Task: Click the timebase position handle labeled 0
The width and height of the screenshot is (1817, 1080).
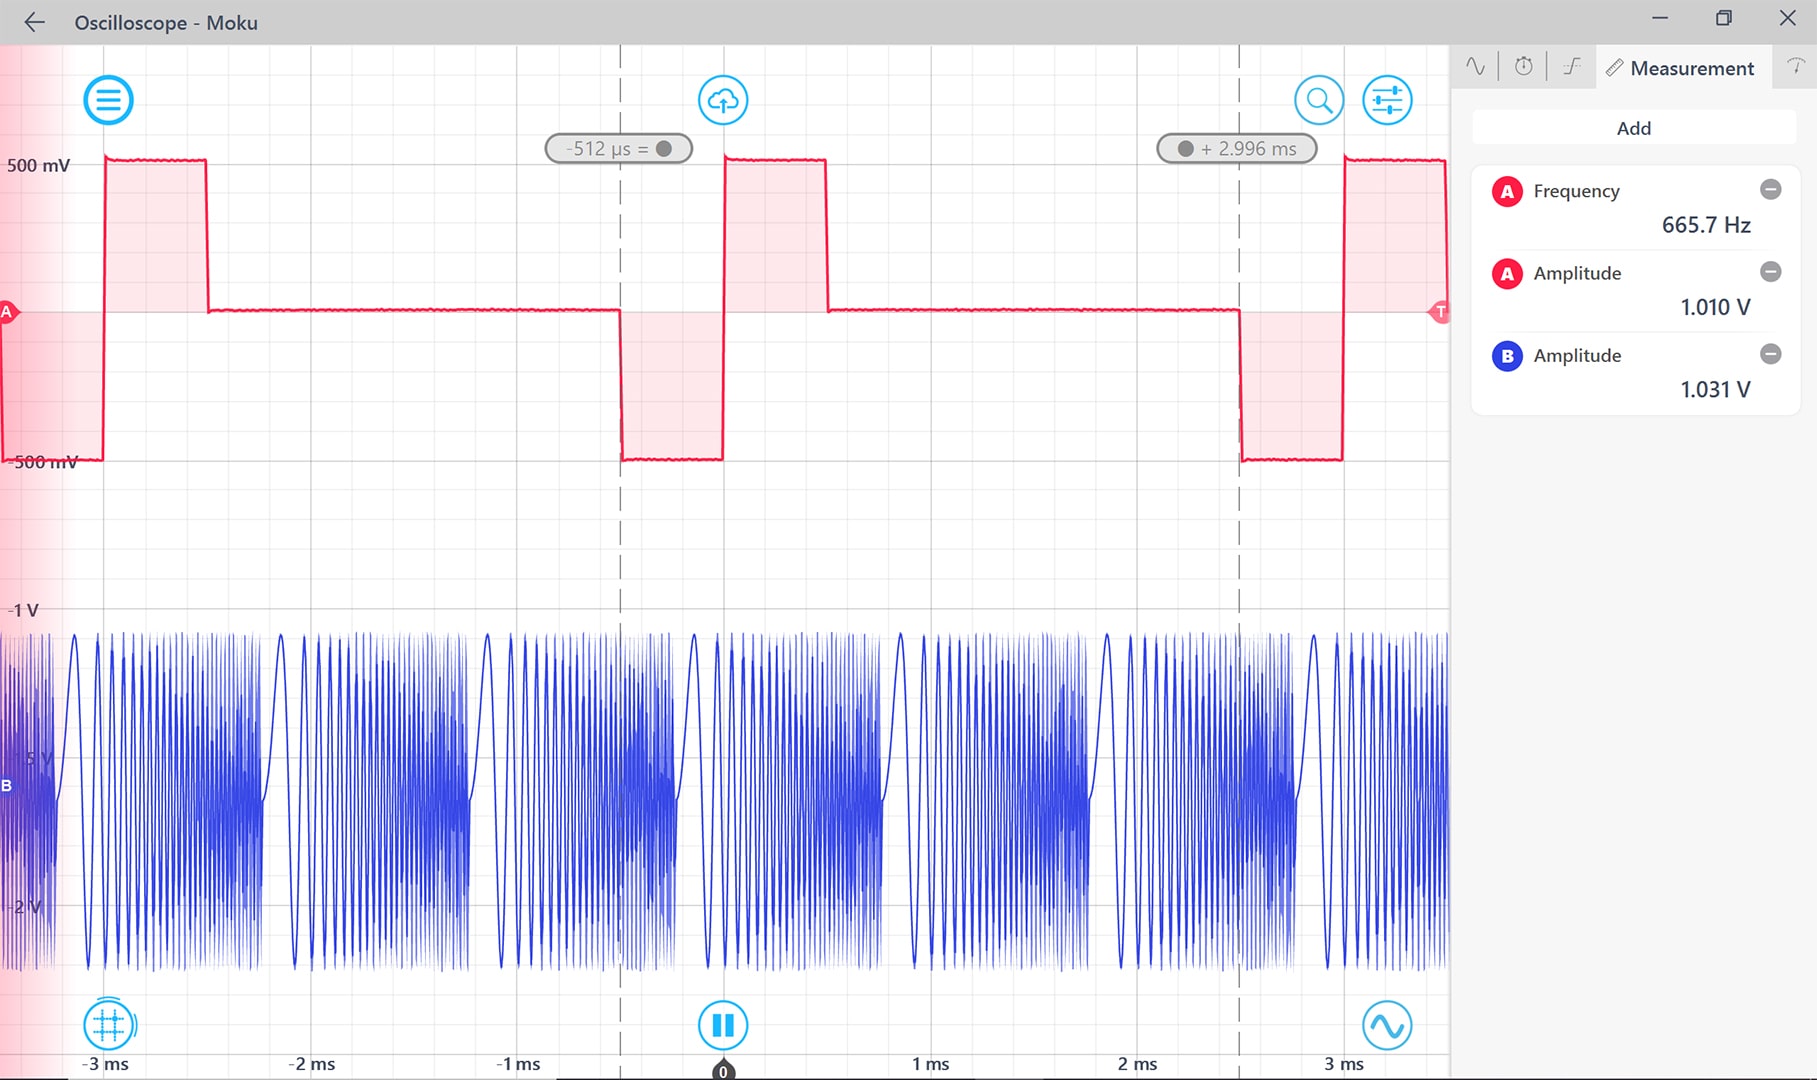Action: pyautogui.click(x=722, y=1069)
